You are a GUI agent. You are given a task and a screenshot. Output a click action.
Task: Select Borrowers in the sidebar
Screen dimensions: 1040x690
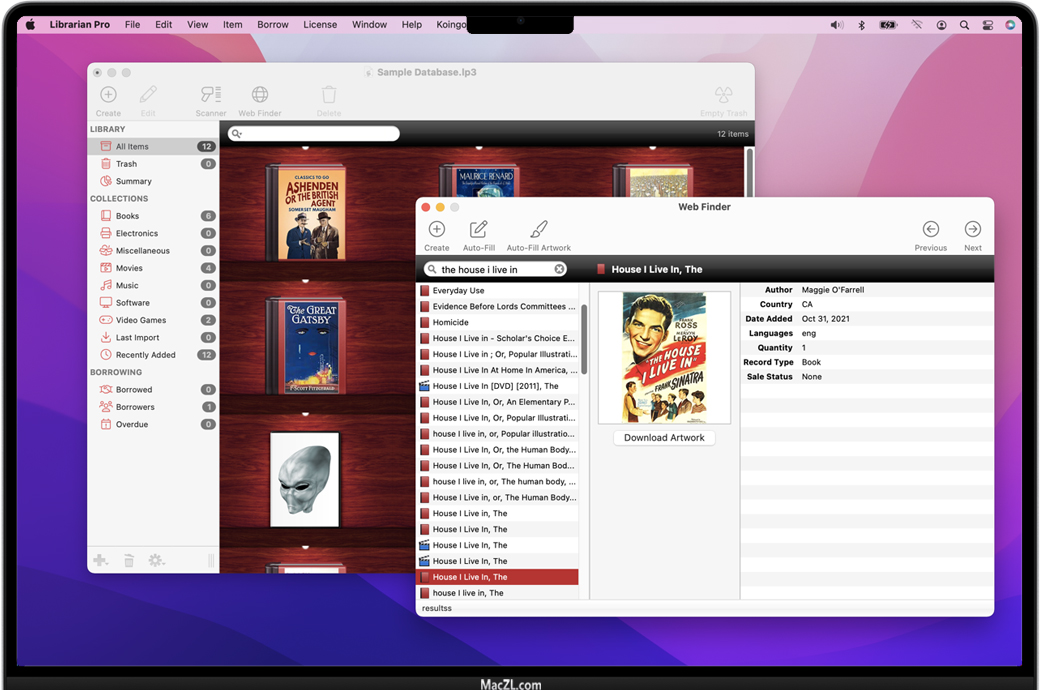(x=135, y=407)
